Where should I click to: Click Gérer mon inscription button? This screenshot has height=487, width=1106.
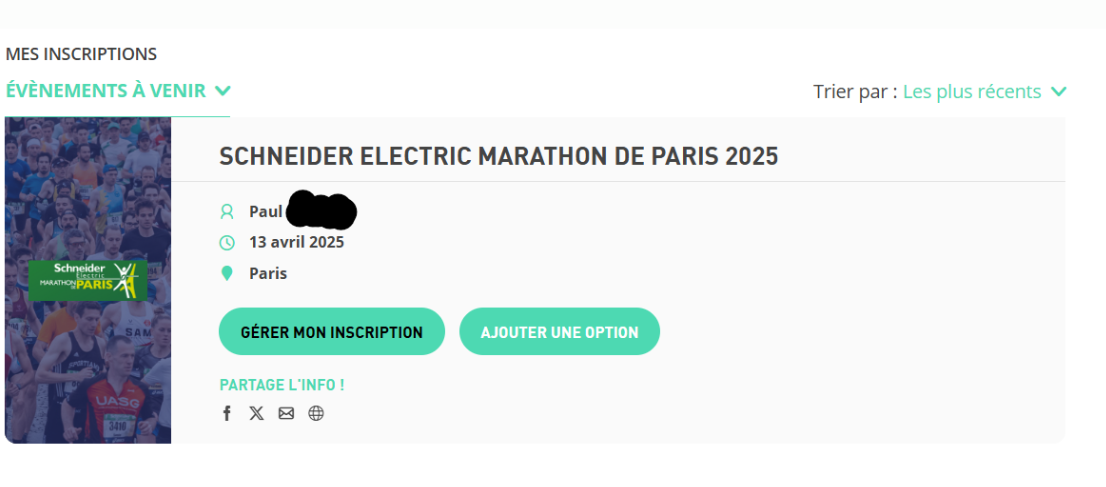pos(332,332)
